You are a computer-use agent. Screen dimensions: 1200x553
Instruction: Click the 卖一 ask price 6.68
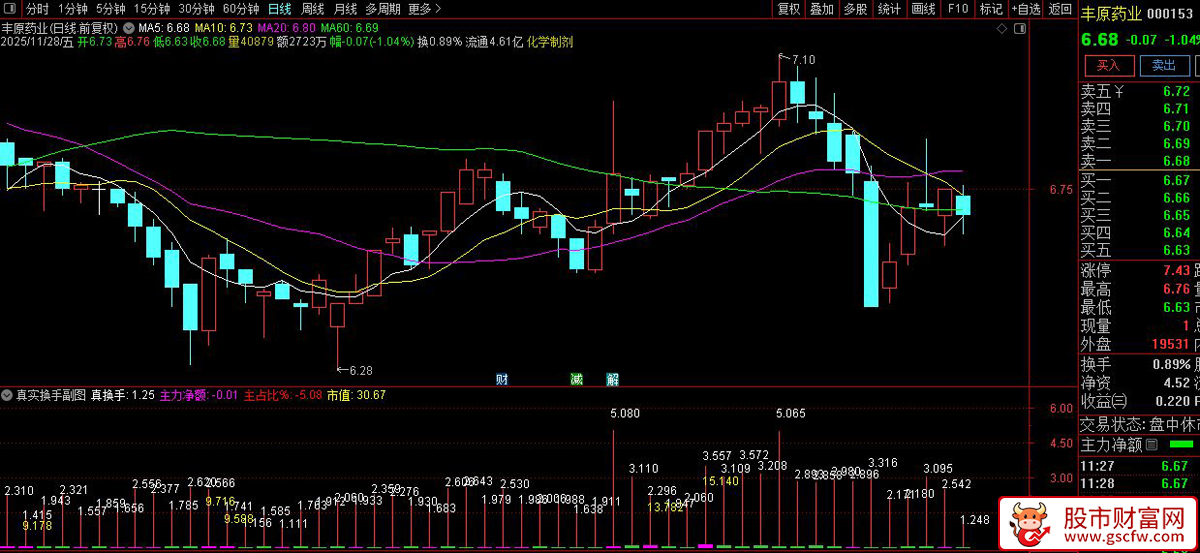tap(1176, 161)
